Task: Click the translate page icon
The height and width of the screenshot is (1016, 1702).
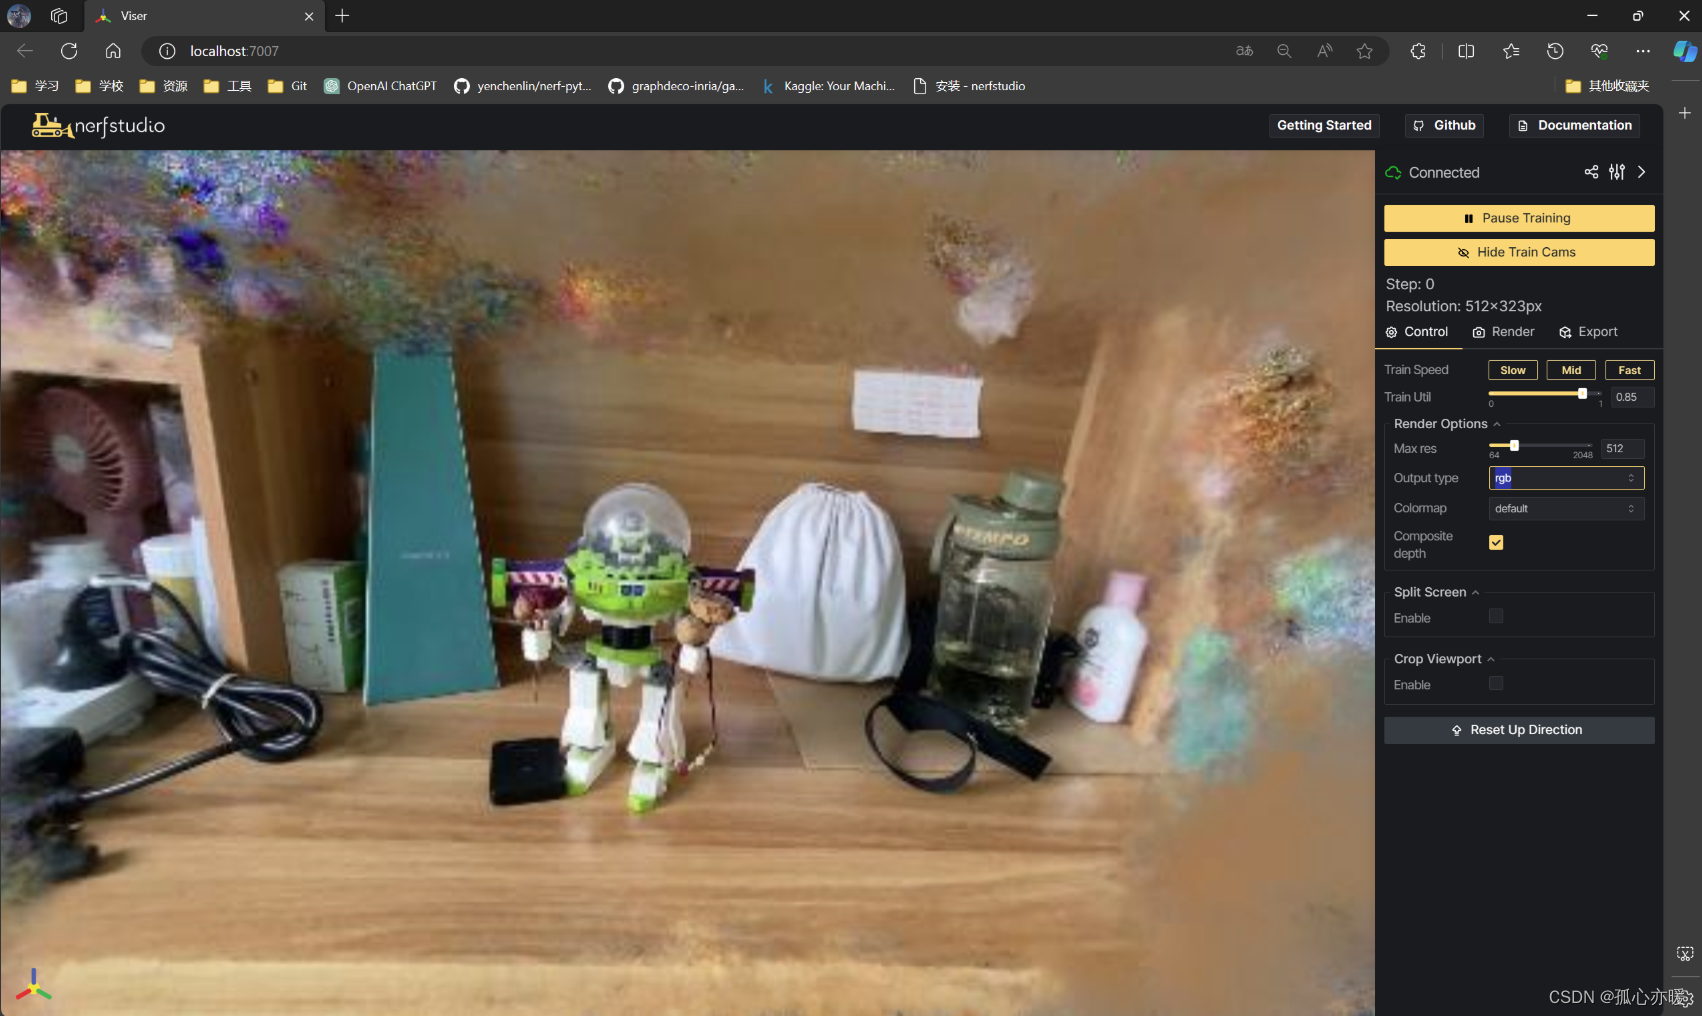Action: pyautogui.click(x=1245, y=51)
